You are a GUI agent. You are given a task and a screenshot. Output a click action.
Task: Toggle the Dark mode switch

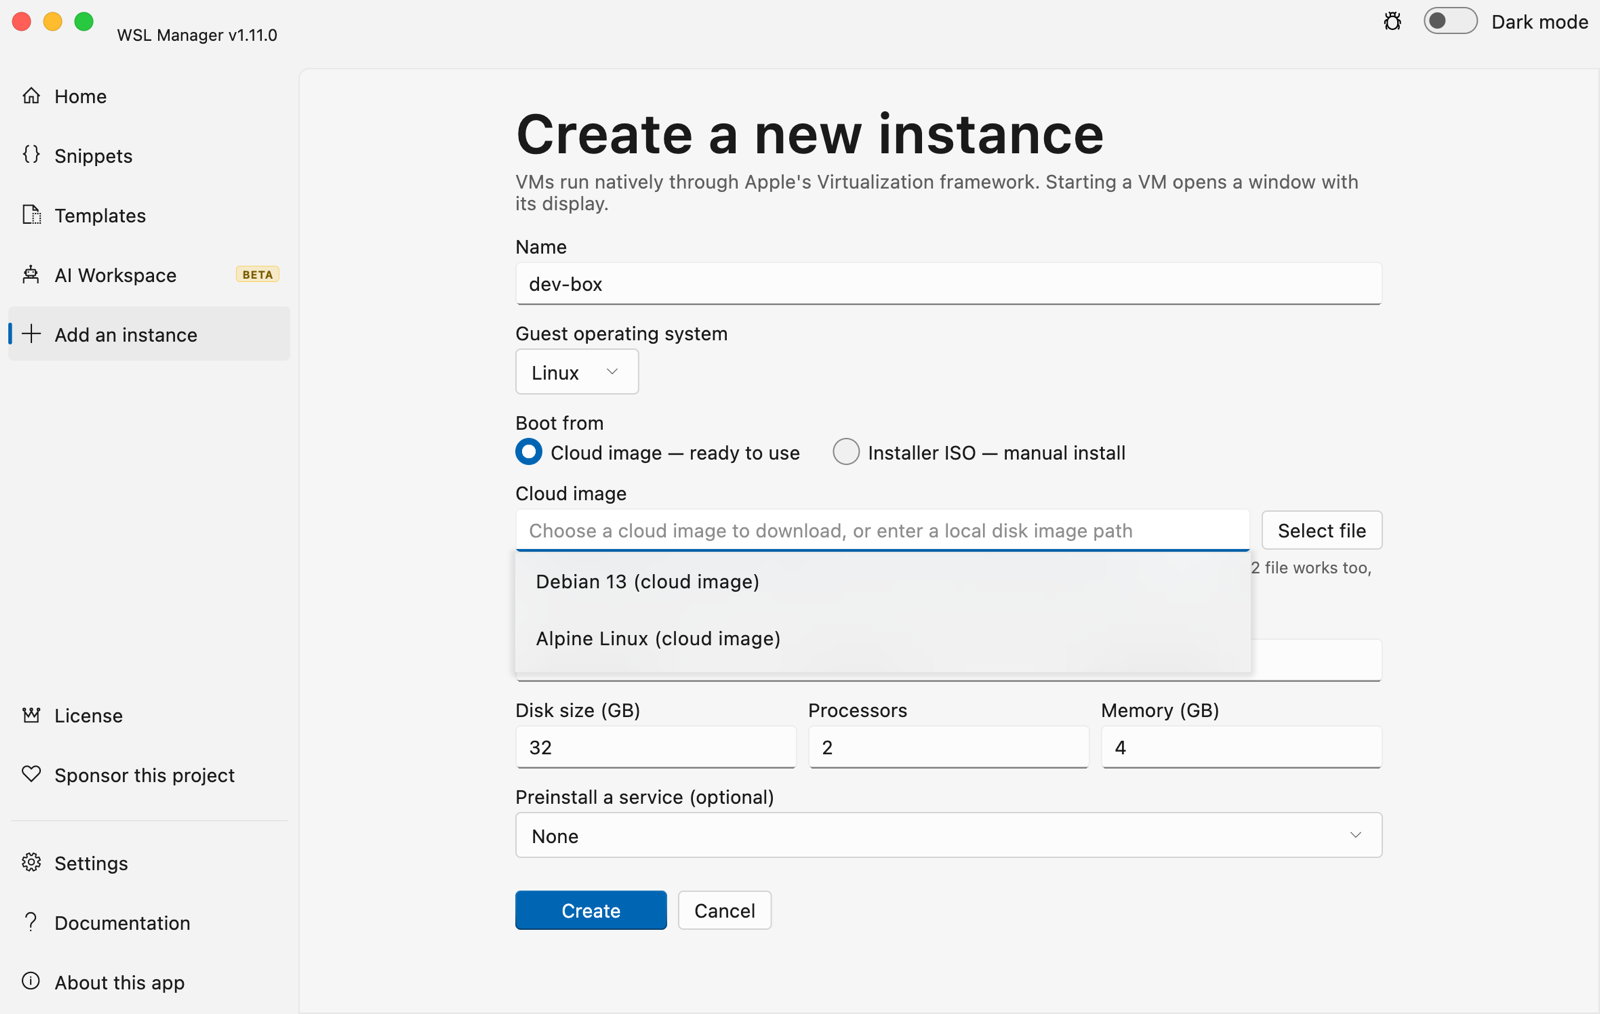1450,21
